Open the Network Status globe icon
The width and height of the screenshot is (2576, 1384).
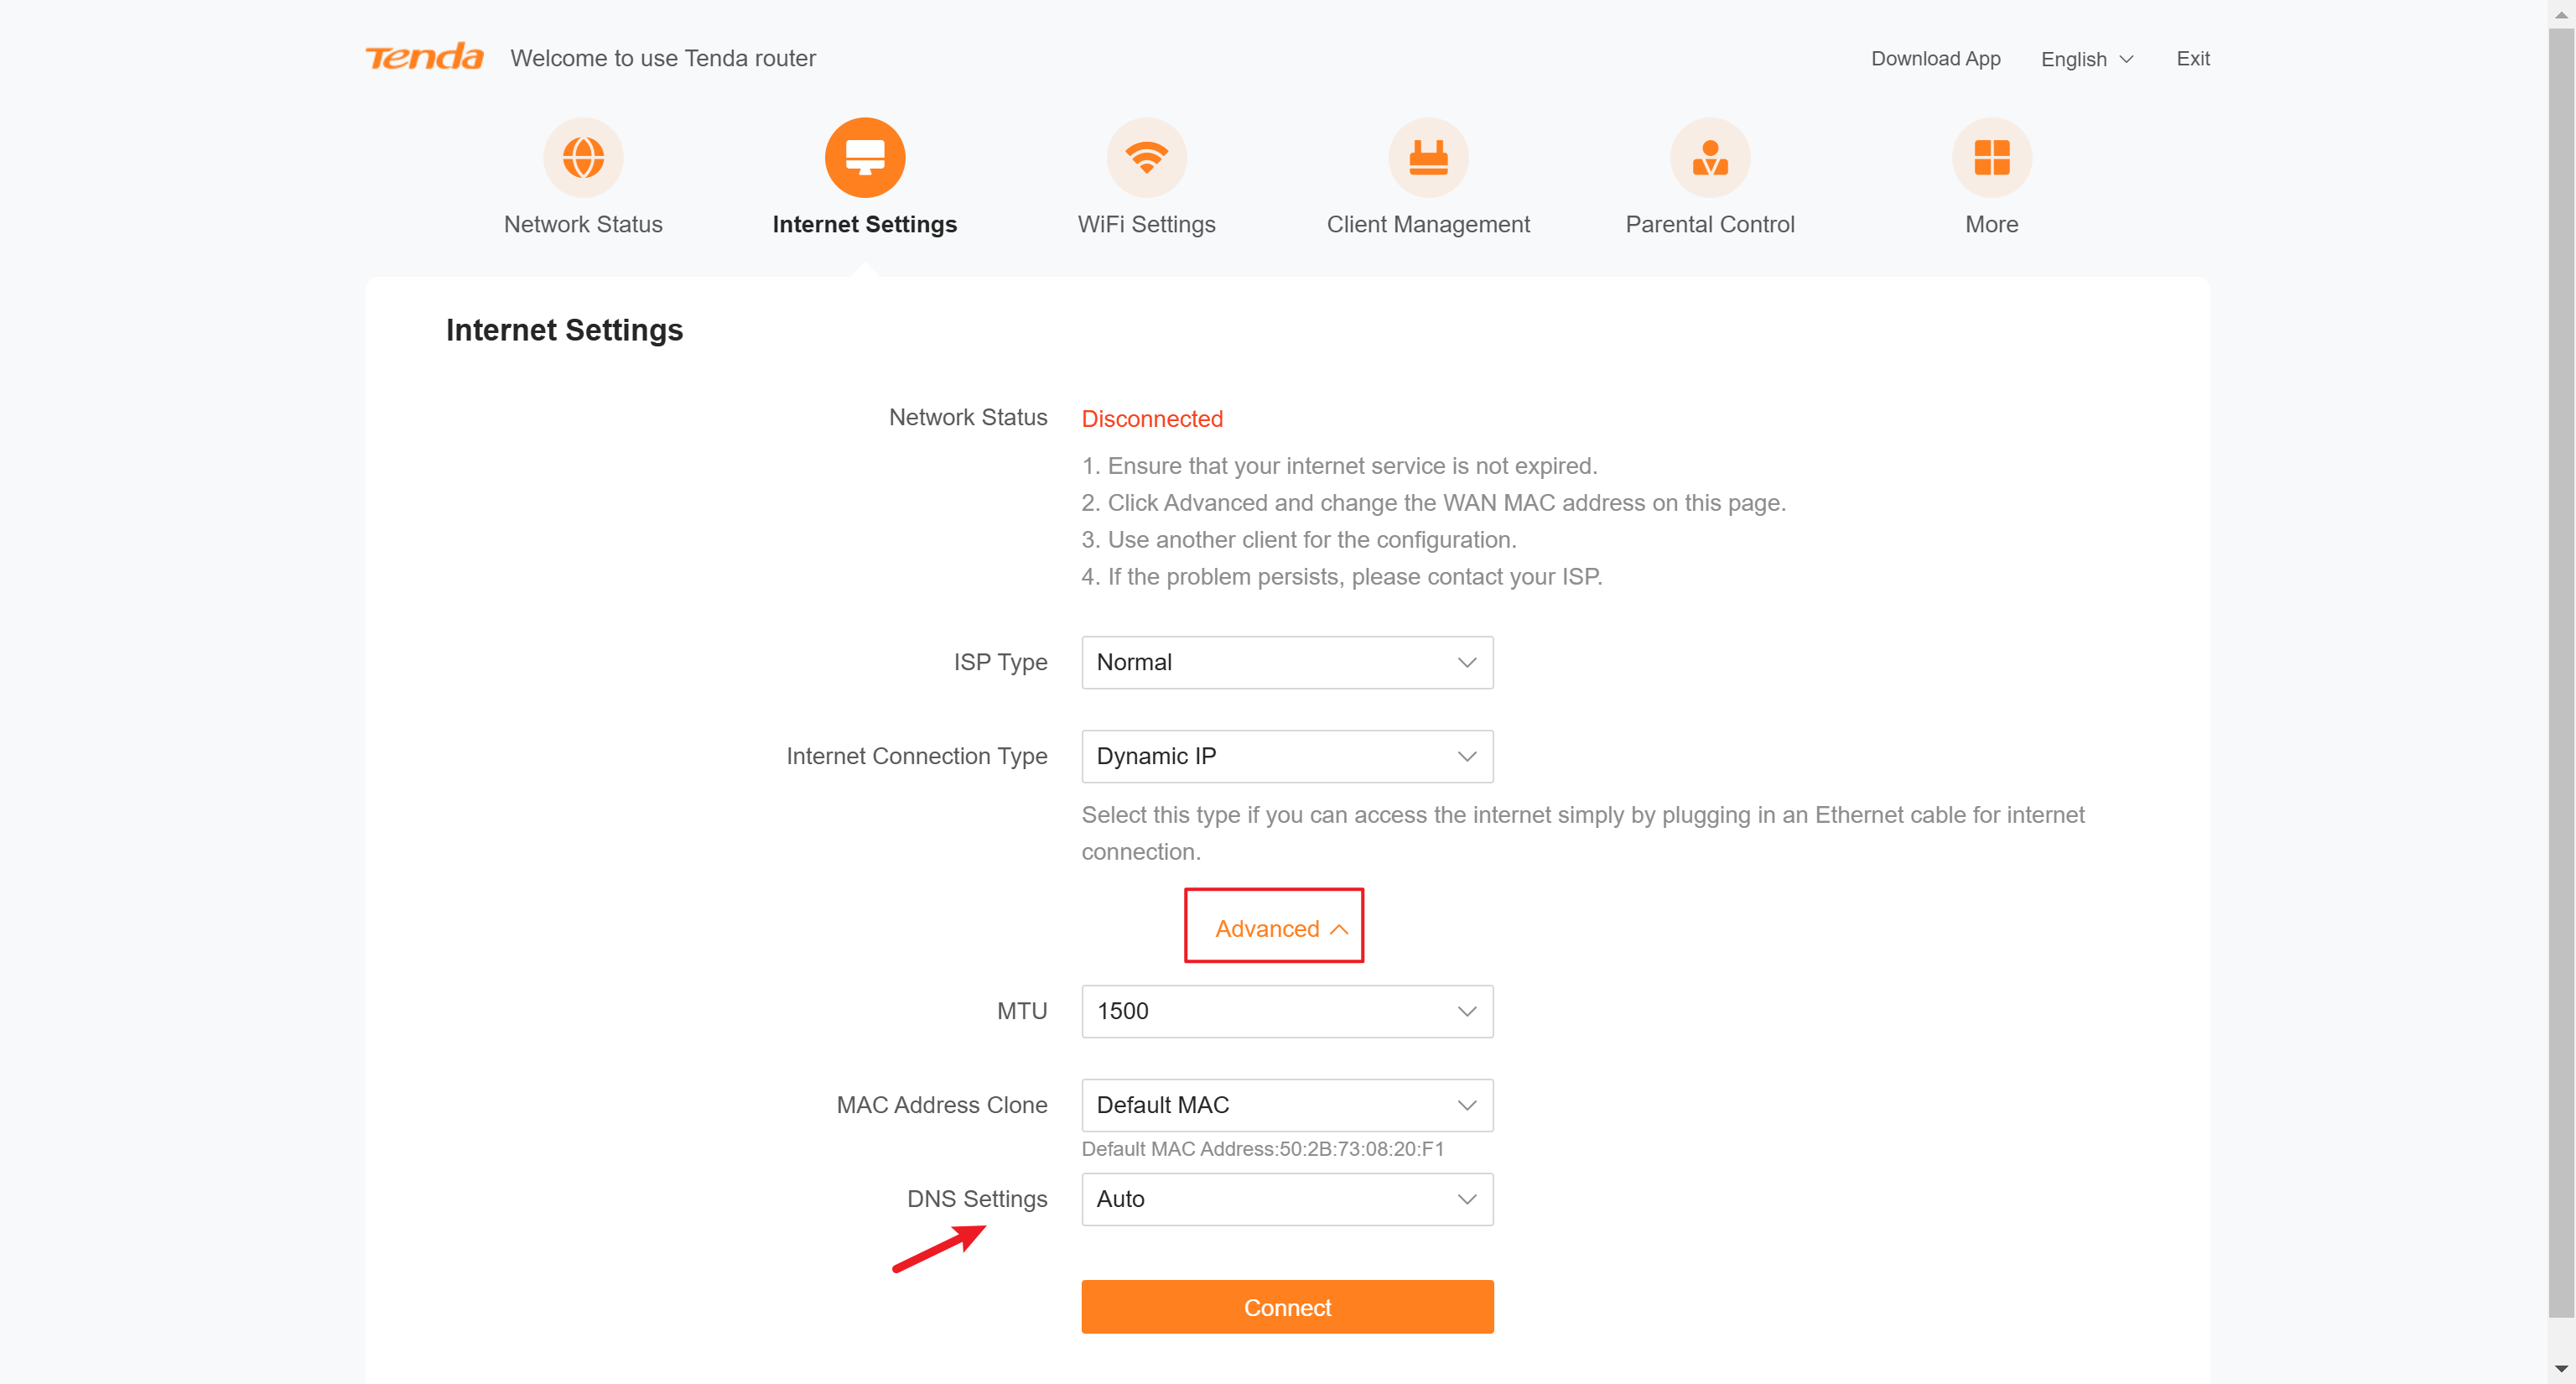click(x=583, y=157)
